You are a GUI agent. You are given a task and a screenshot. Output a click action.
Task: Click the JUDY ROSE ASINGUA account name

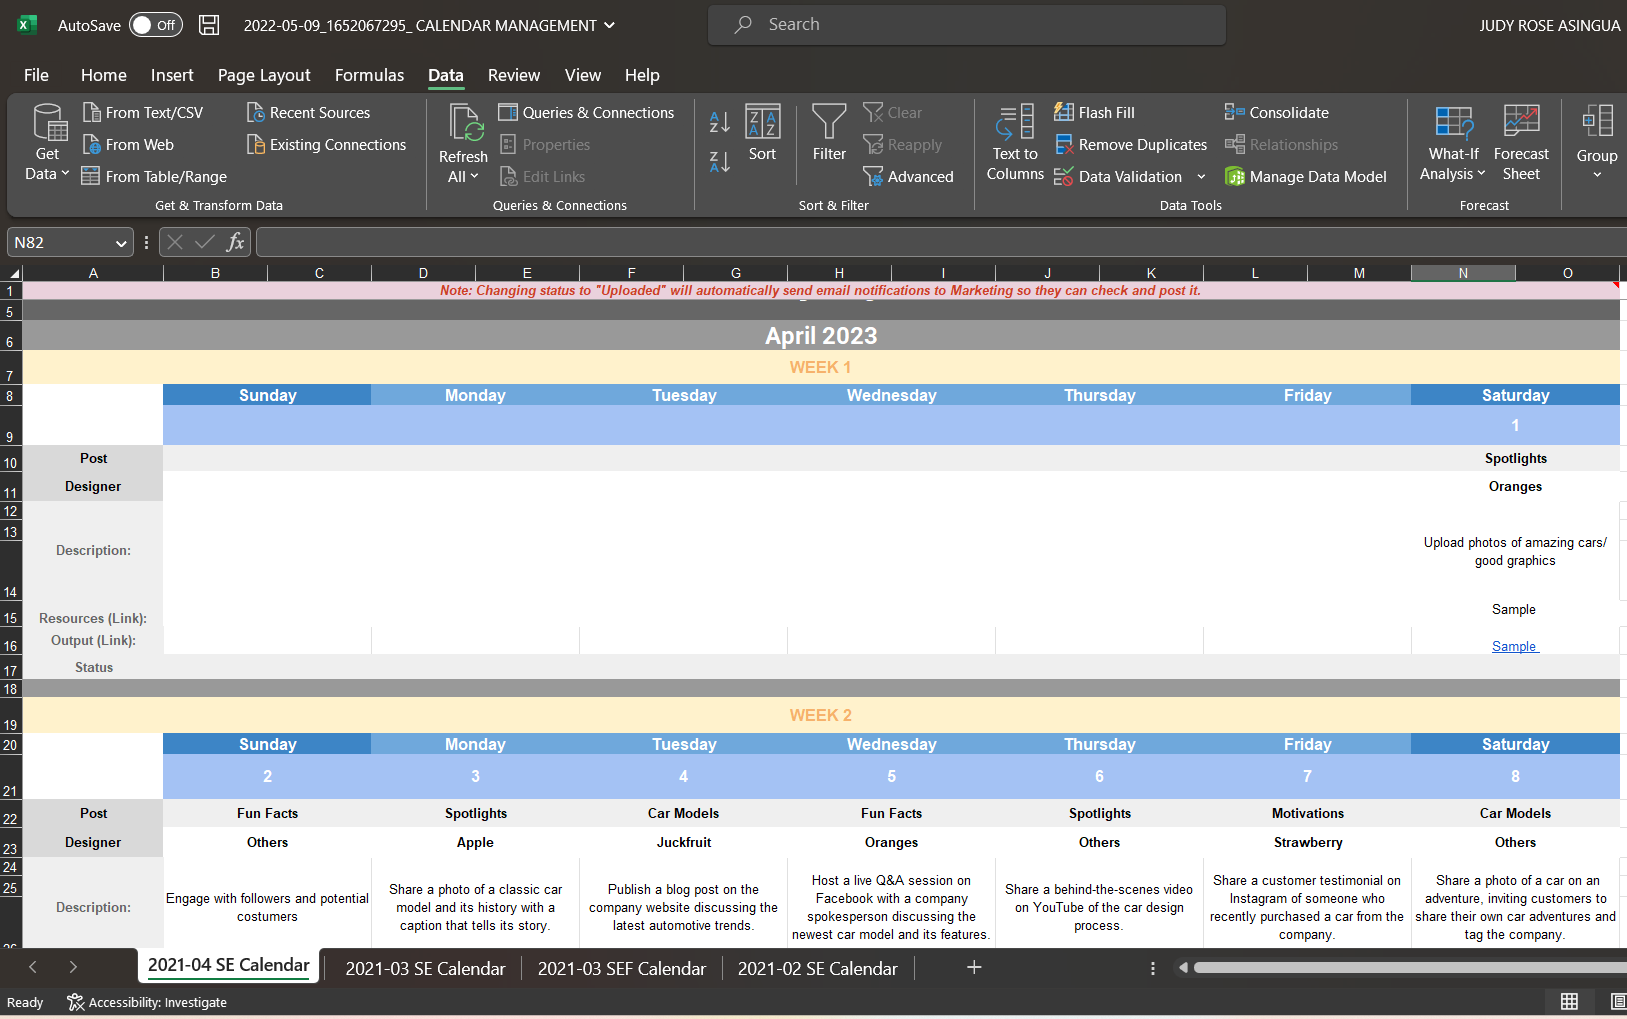coord(1550,25)
